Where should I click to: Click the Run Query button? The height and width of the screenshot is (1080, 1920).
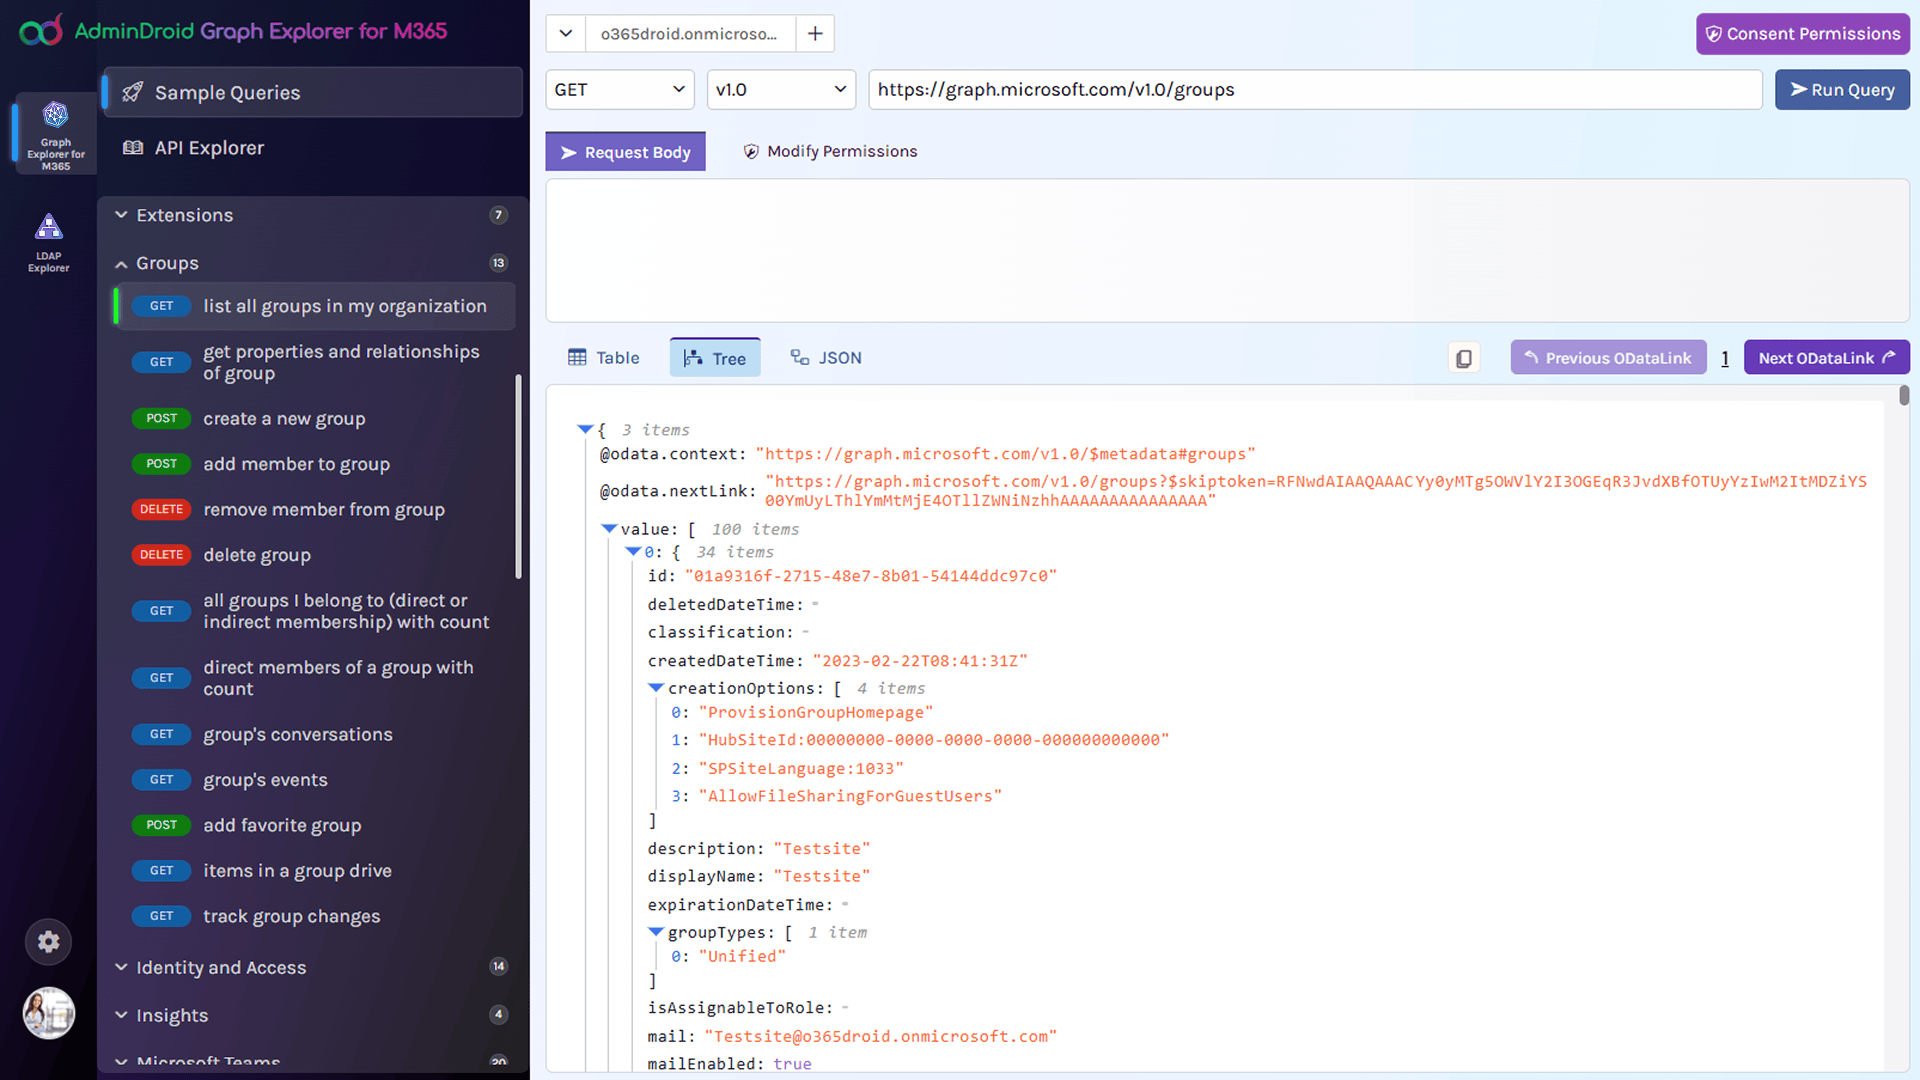1842,90
